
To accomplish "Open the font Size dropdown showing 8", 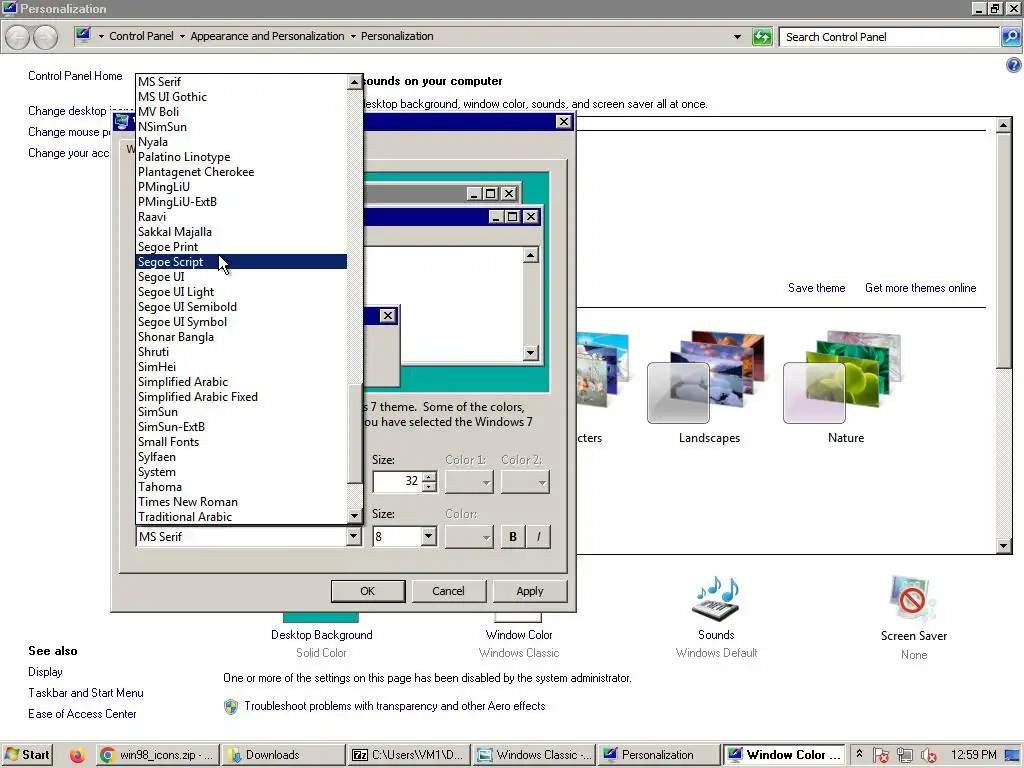I will pyautogui.click(x=428, y=537).
